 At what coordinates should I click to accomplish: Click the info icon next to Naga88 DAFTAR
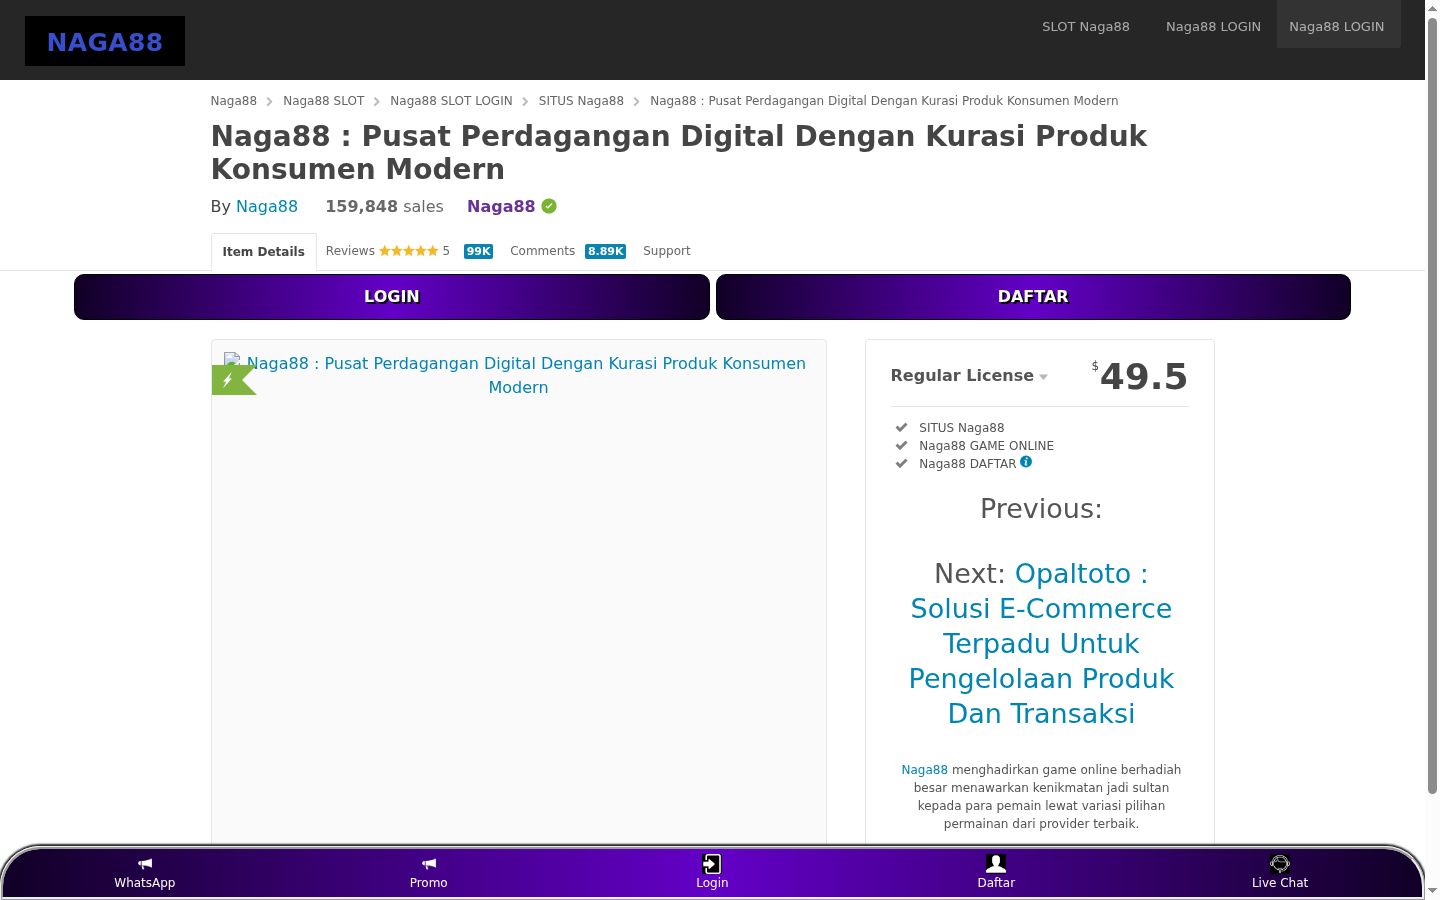coord(1026,462)
